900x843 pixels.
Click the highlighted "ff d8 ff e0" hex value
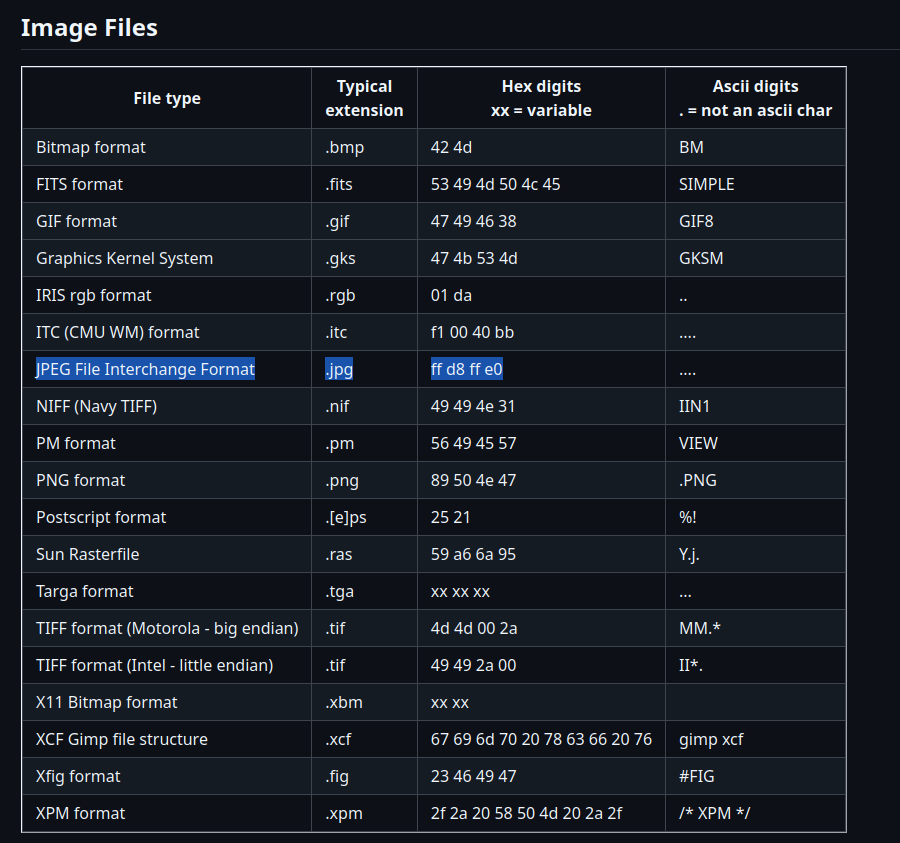coord(466,369)
